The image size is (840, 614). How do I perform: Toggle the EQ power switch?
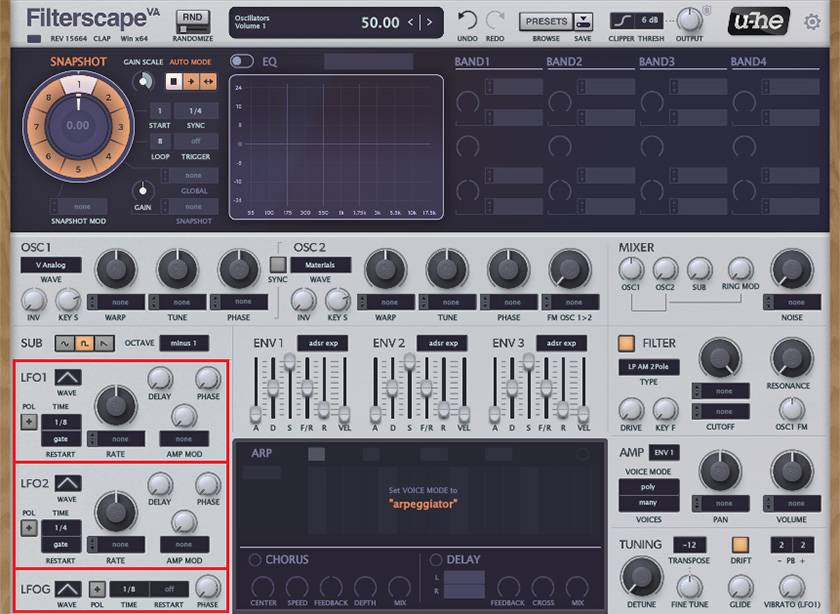point(242,61)
